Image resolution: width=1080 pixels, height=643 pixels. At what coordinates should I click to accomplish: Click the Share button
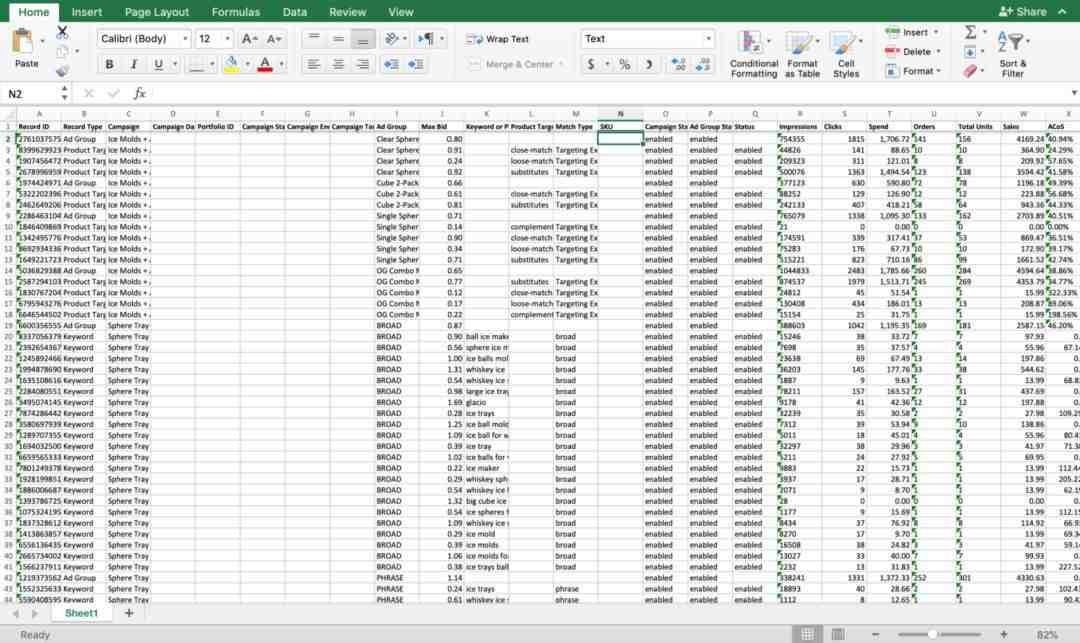click(1023, 12)
